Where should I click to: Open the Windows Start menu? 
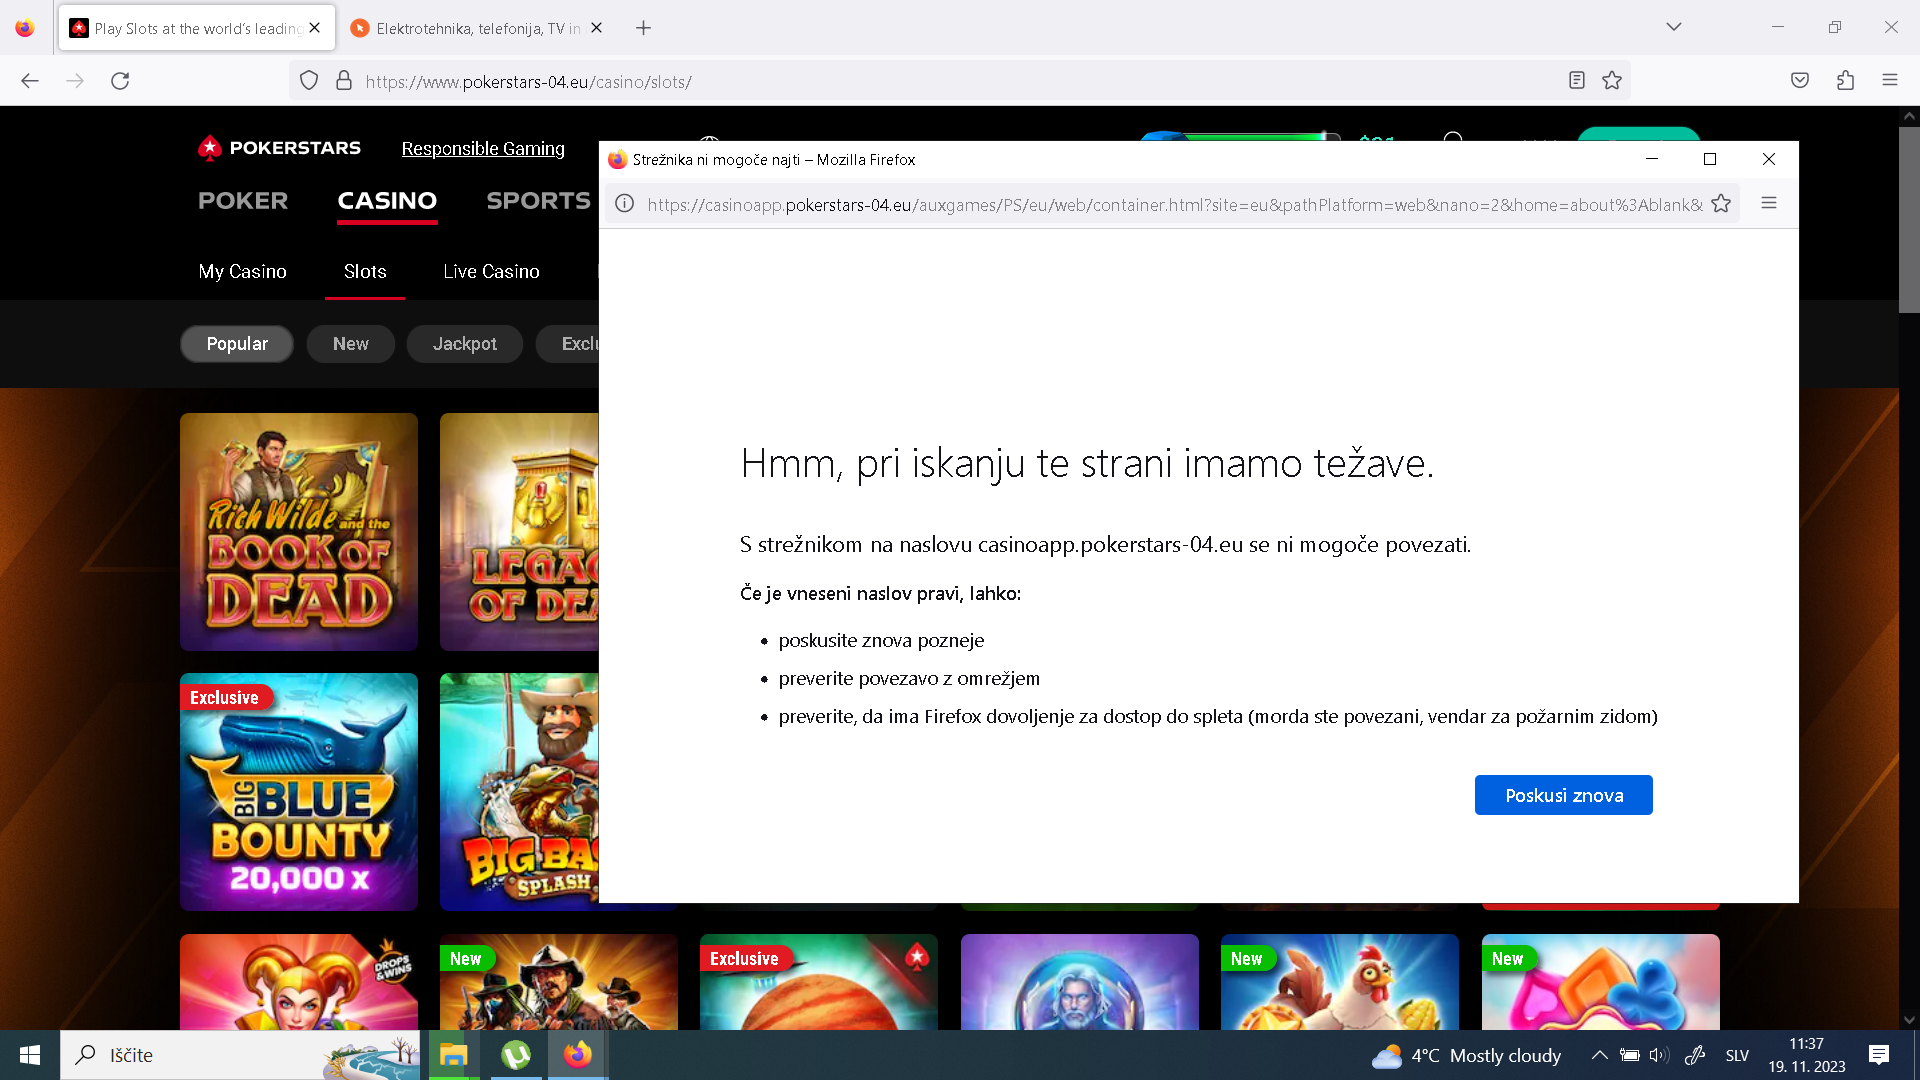30,1055
